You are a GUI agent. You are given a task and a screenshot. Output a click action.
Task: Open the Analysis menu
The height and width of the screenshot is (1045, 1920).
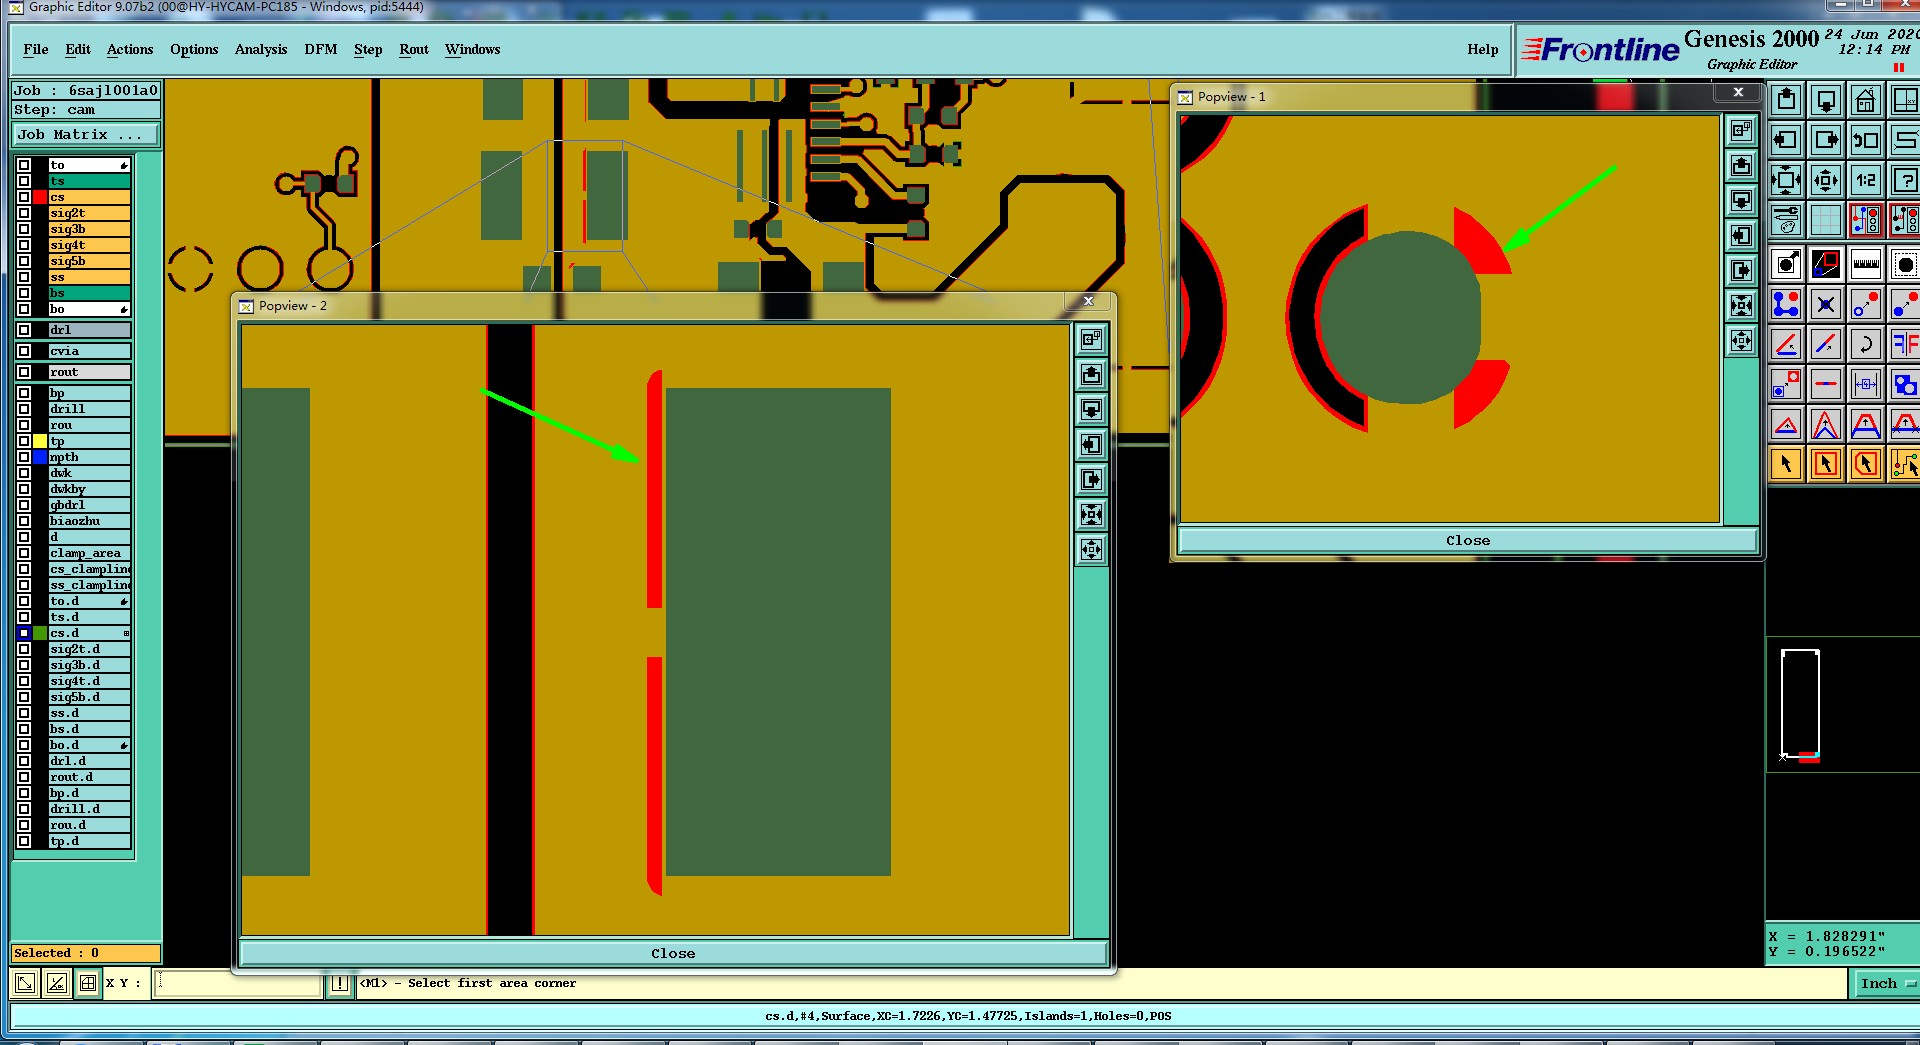[261, 49]
